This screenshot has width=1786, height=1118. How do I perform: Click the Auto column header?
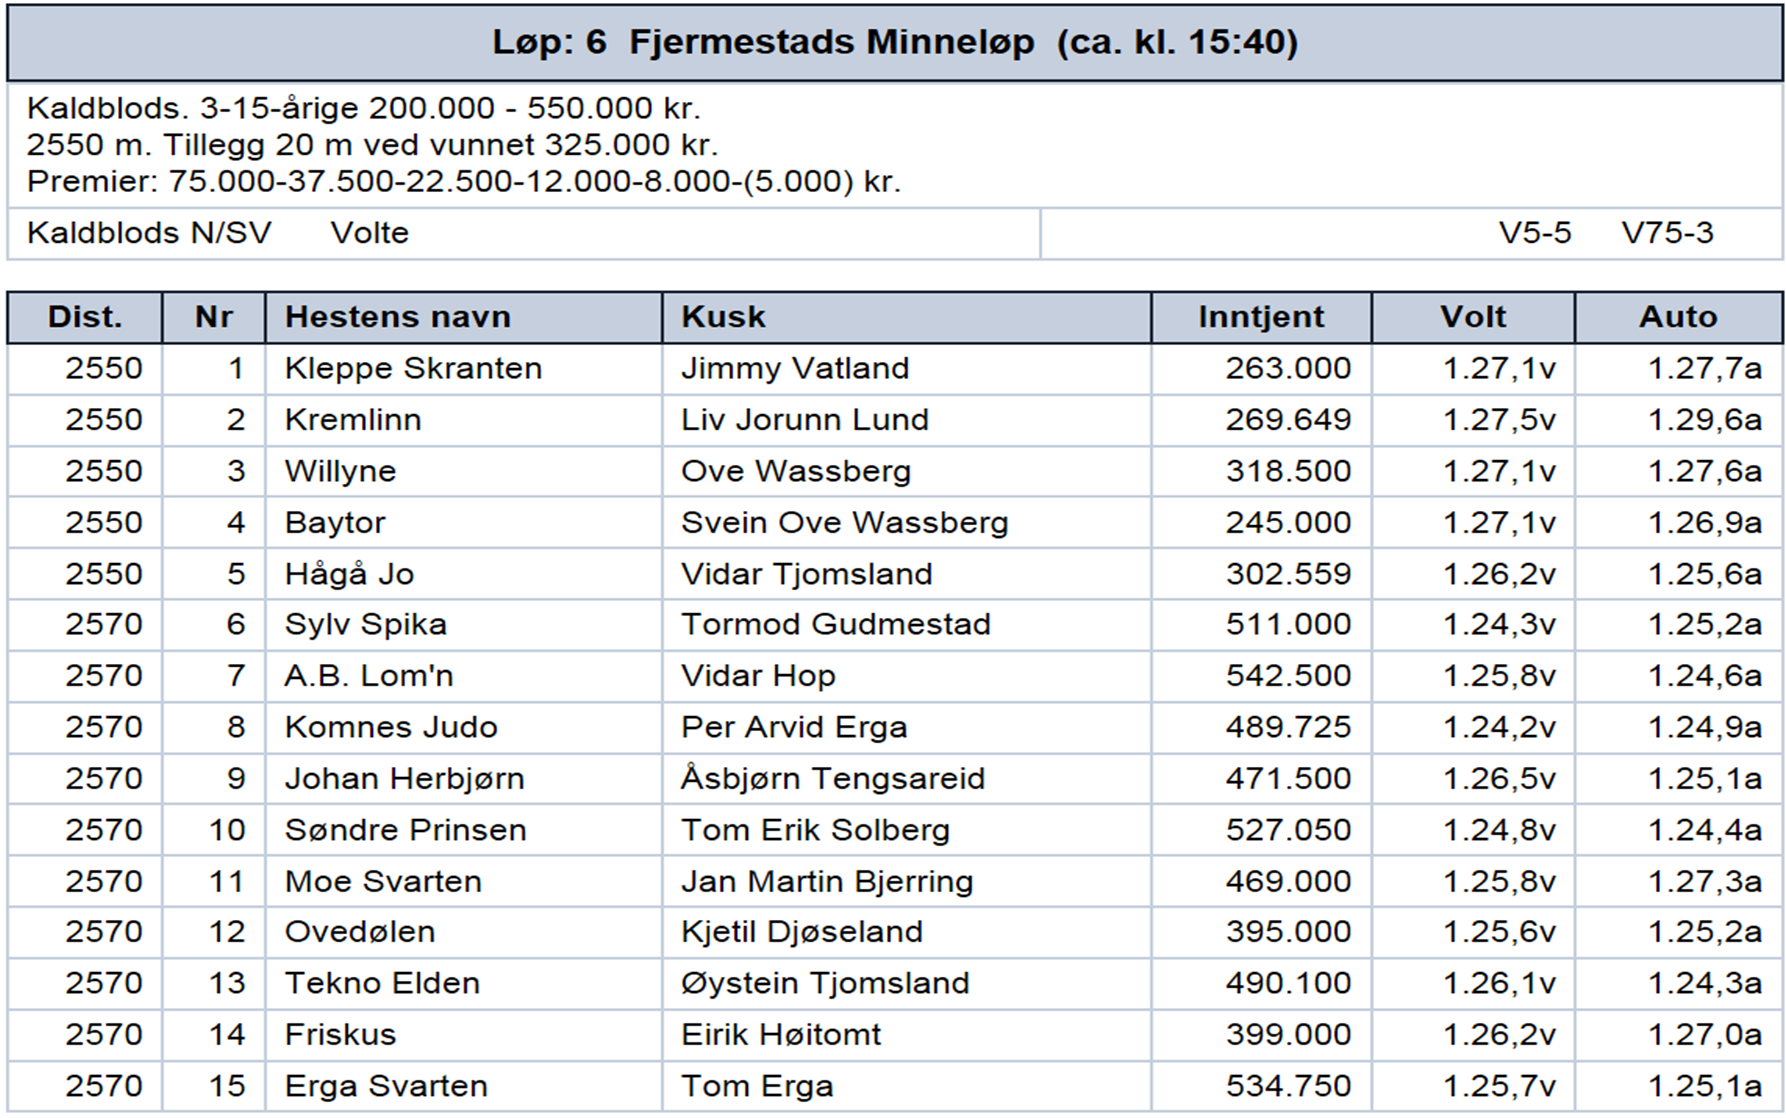click(x=1679, y=317)
